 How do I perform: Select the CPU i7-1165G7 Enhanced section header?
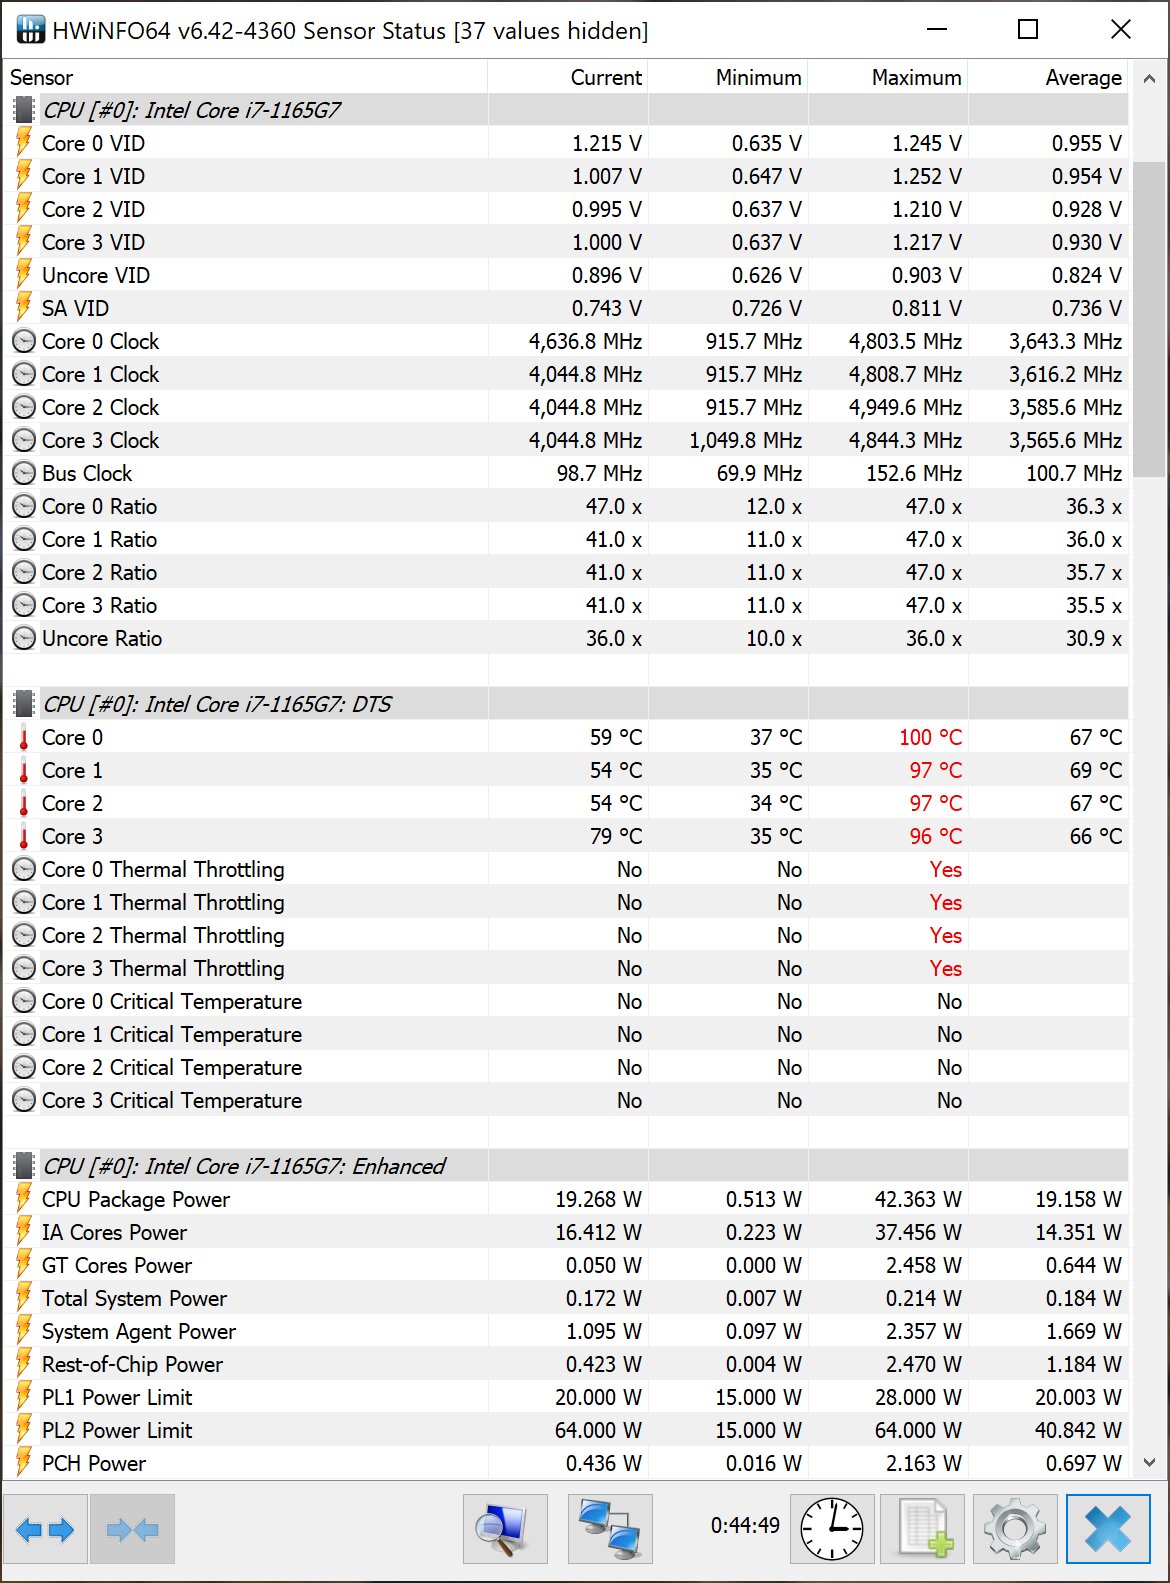244,1166
